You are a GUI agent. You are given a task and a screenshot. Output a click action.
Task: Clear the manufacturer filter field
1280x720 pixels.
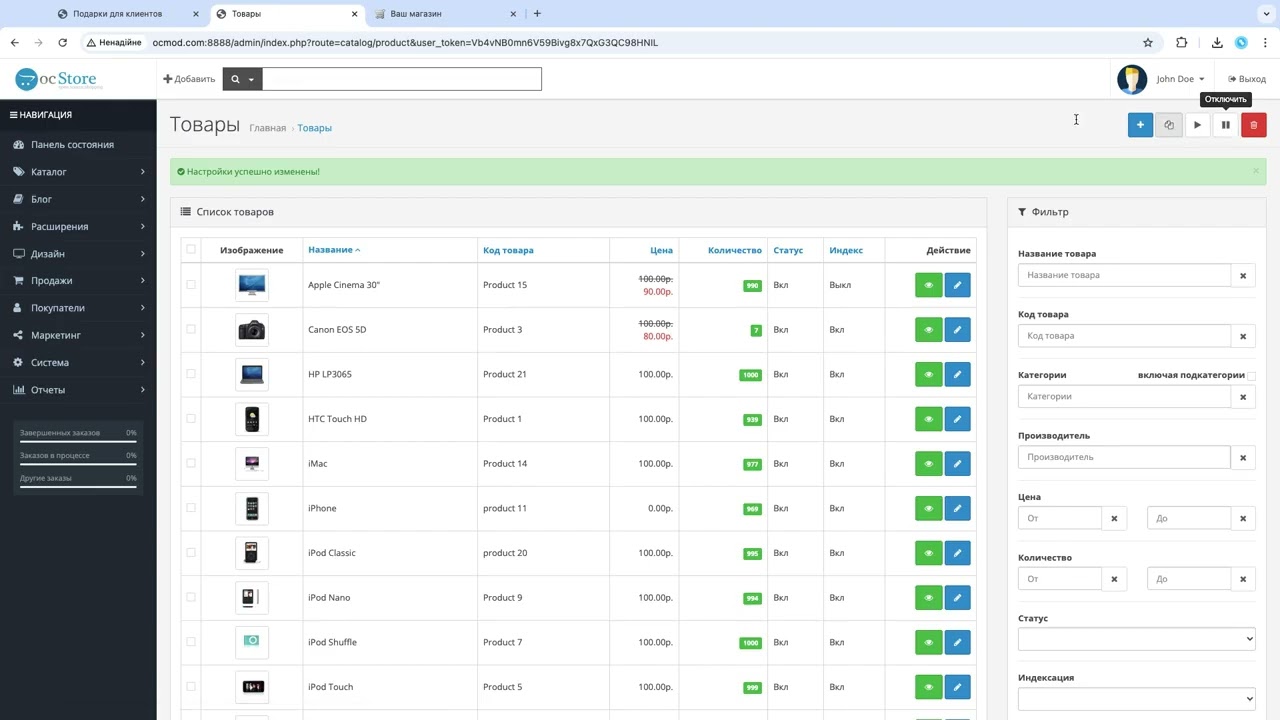click(x=1243, y=457)
